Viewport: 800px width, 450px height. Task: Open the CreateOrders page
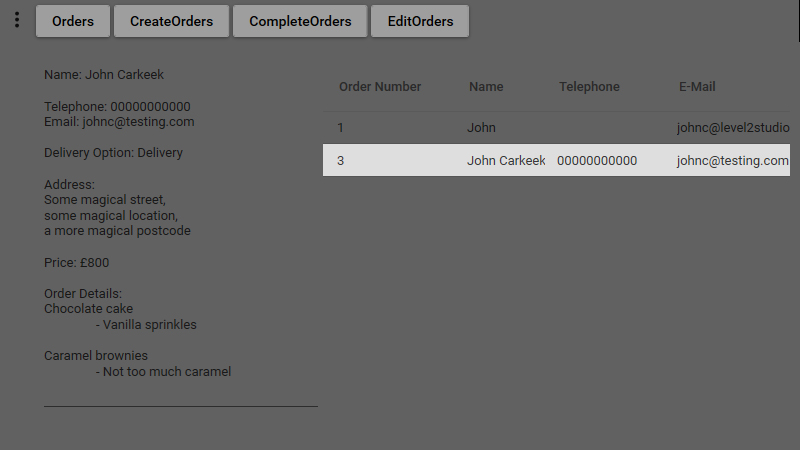tap(171, 21)
